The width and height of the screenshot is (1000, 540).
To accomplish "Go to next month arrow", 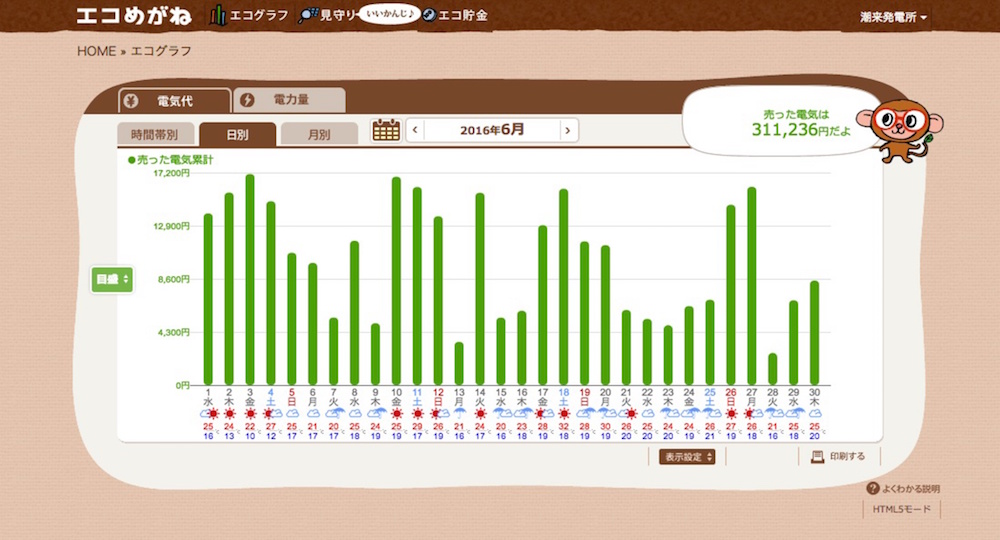I will point(568,130).
